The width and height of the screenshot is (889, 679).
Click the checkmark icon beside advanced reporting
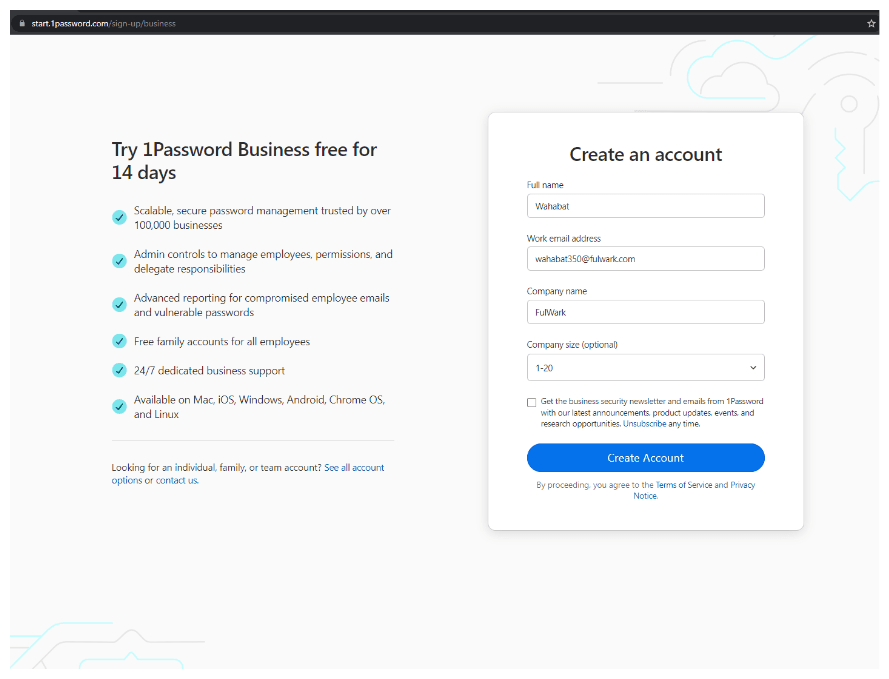[119, 304]
